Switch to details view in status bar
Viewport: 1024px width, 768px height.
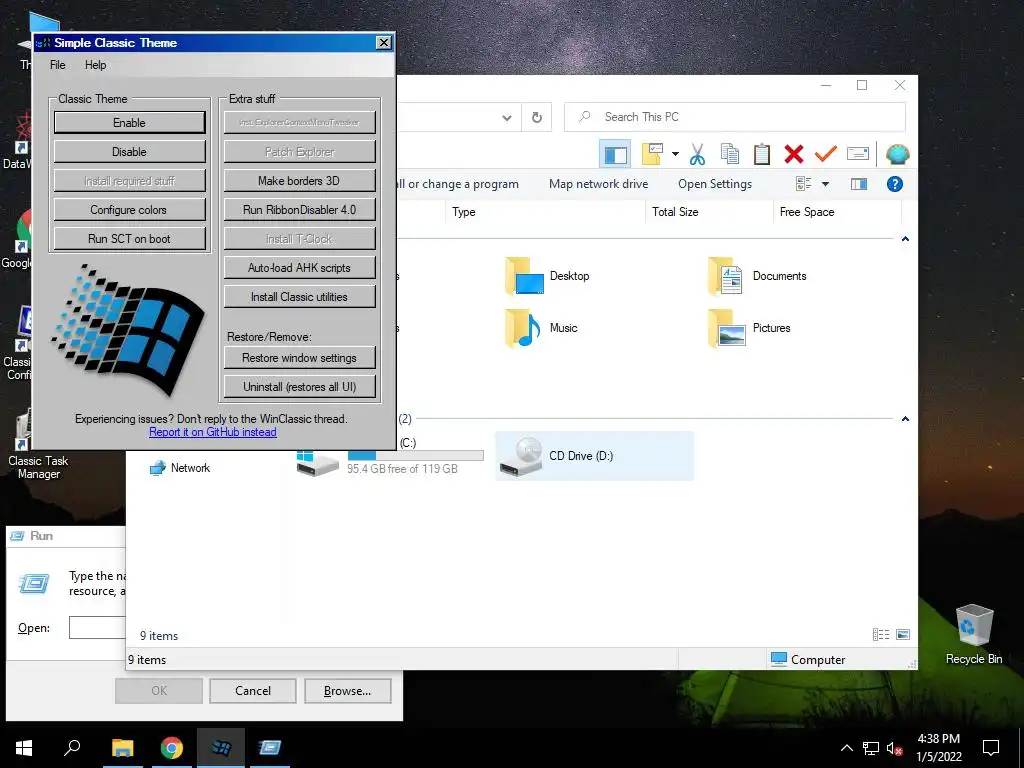[x=881, y=635]
